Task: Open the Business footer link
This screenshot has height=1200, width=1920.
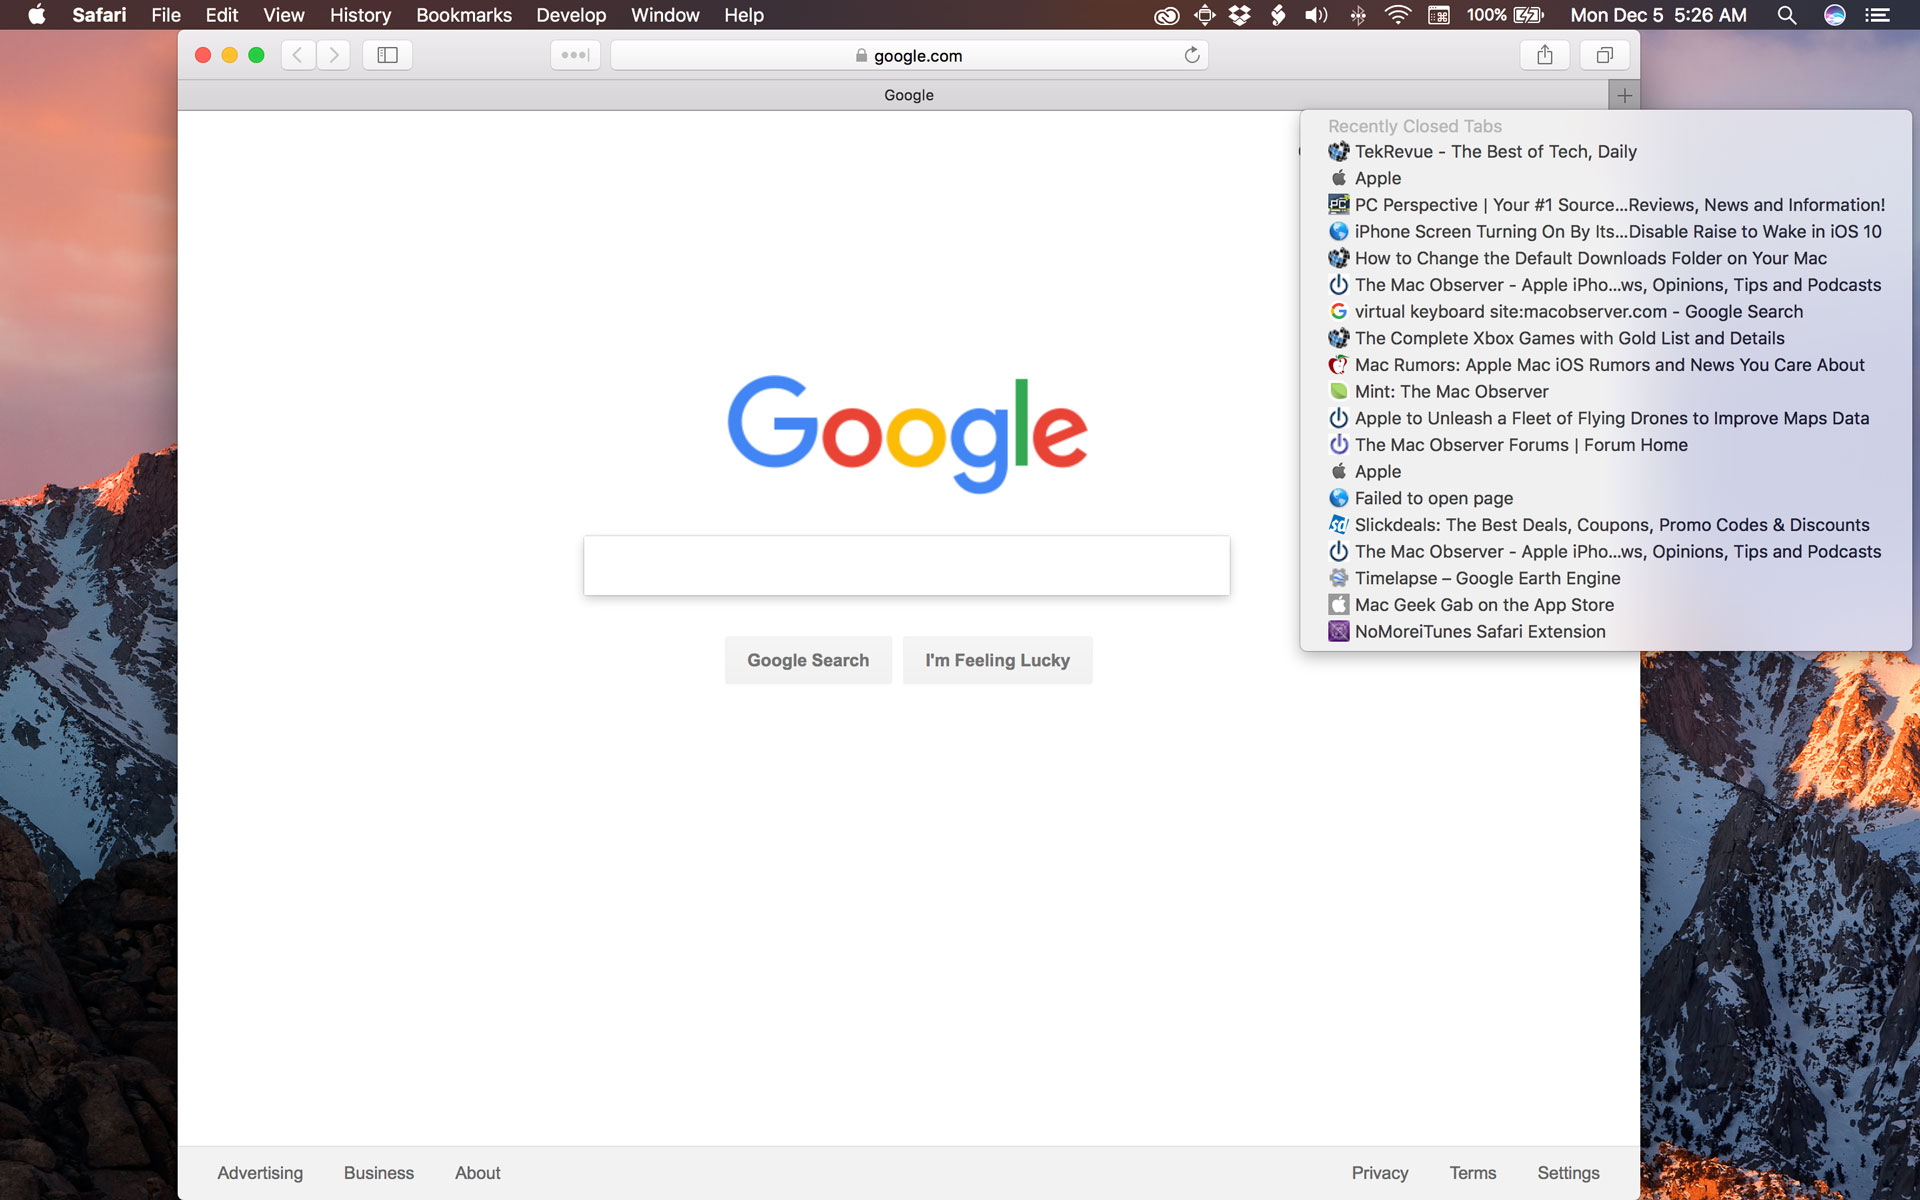Action: [x=379, y=1173]
